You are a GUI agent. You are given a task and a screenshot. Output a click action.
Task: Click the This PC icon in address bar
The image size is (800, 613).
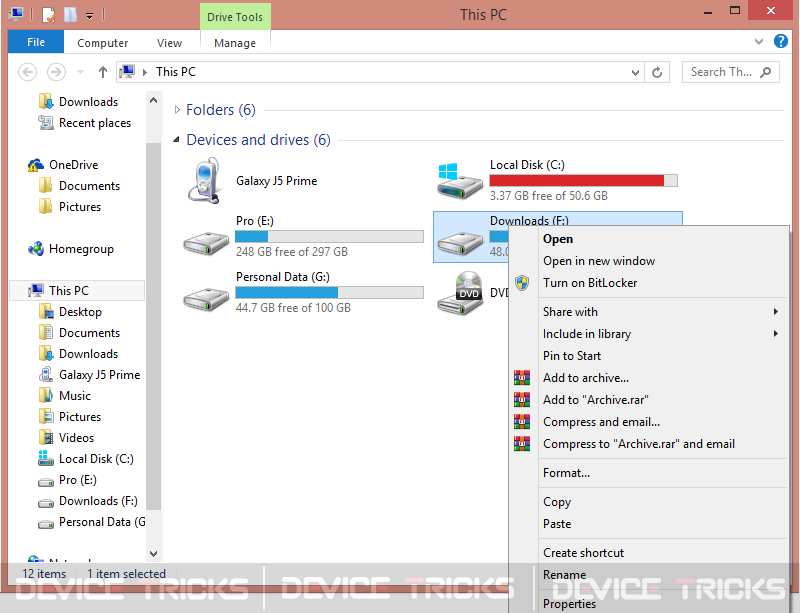coord(127,72)
